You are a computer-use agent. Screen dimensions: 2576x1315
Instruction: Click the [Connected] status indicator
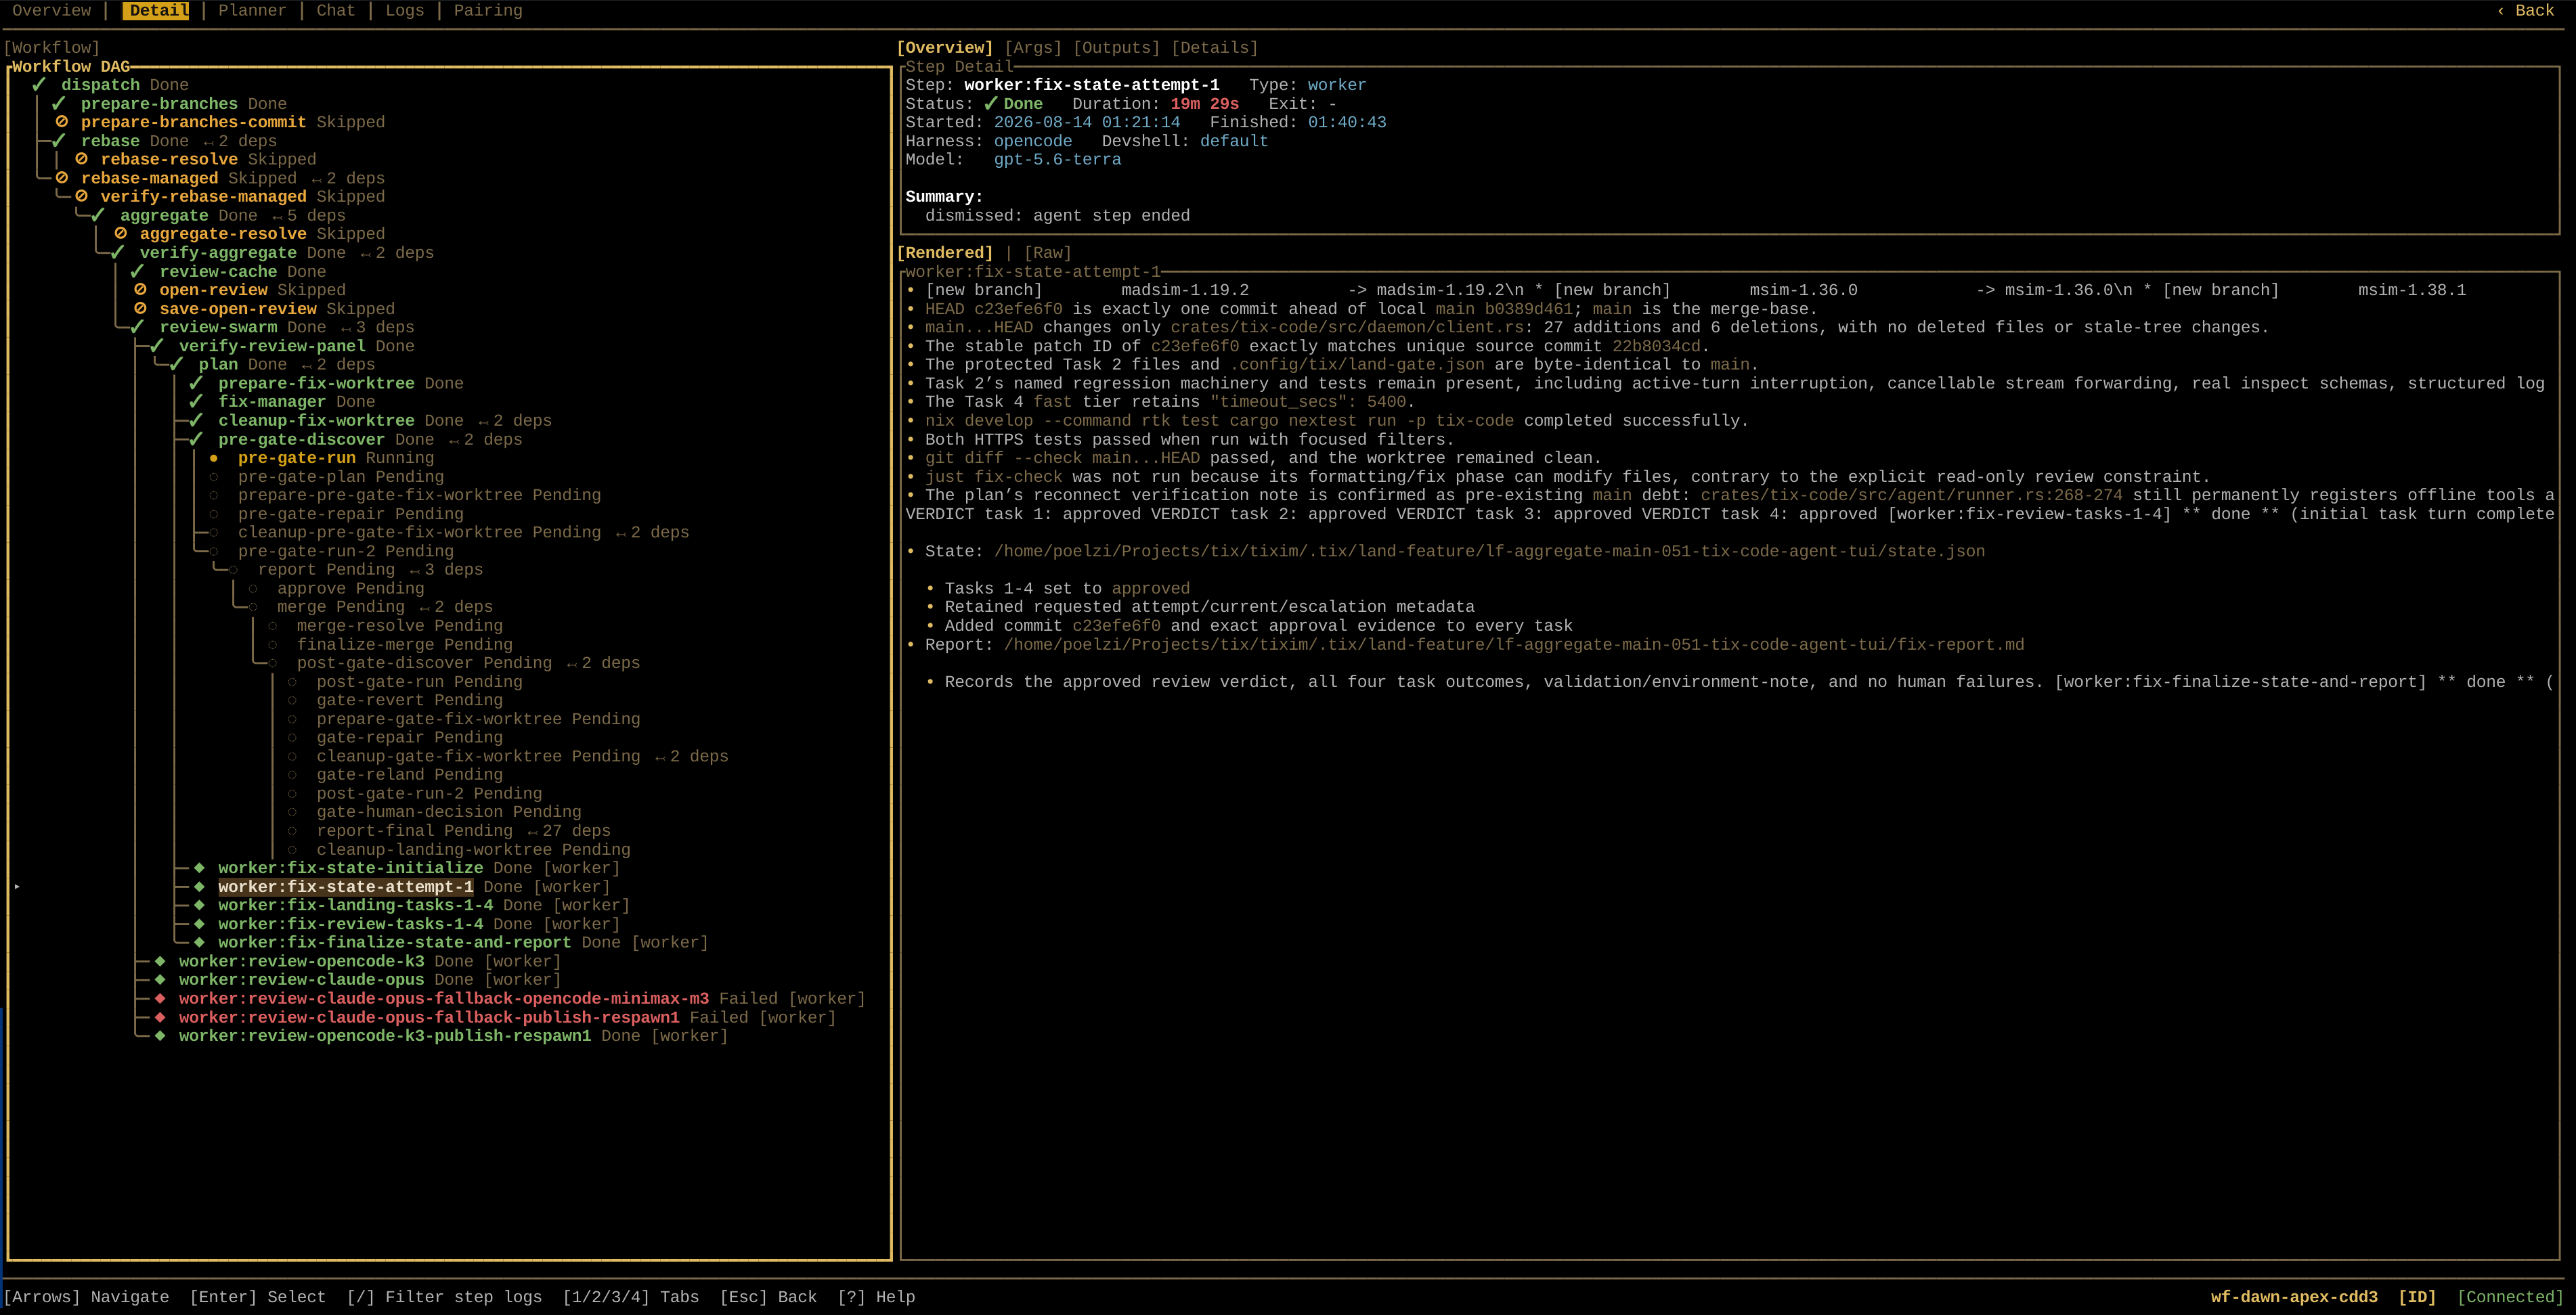[x=2510, y=1297]
